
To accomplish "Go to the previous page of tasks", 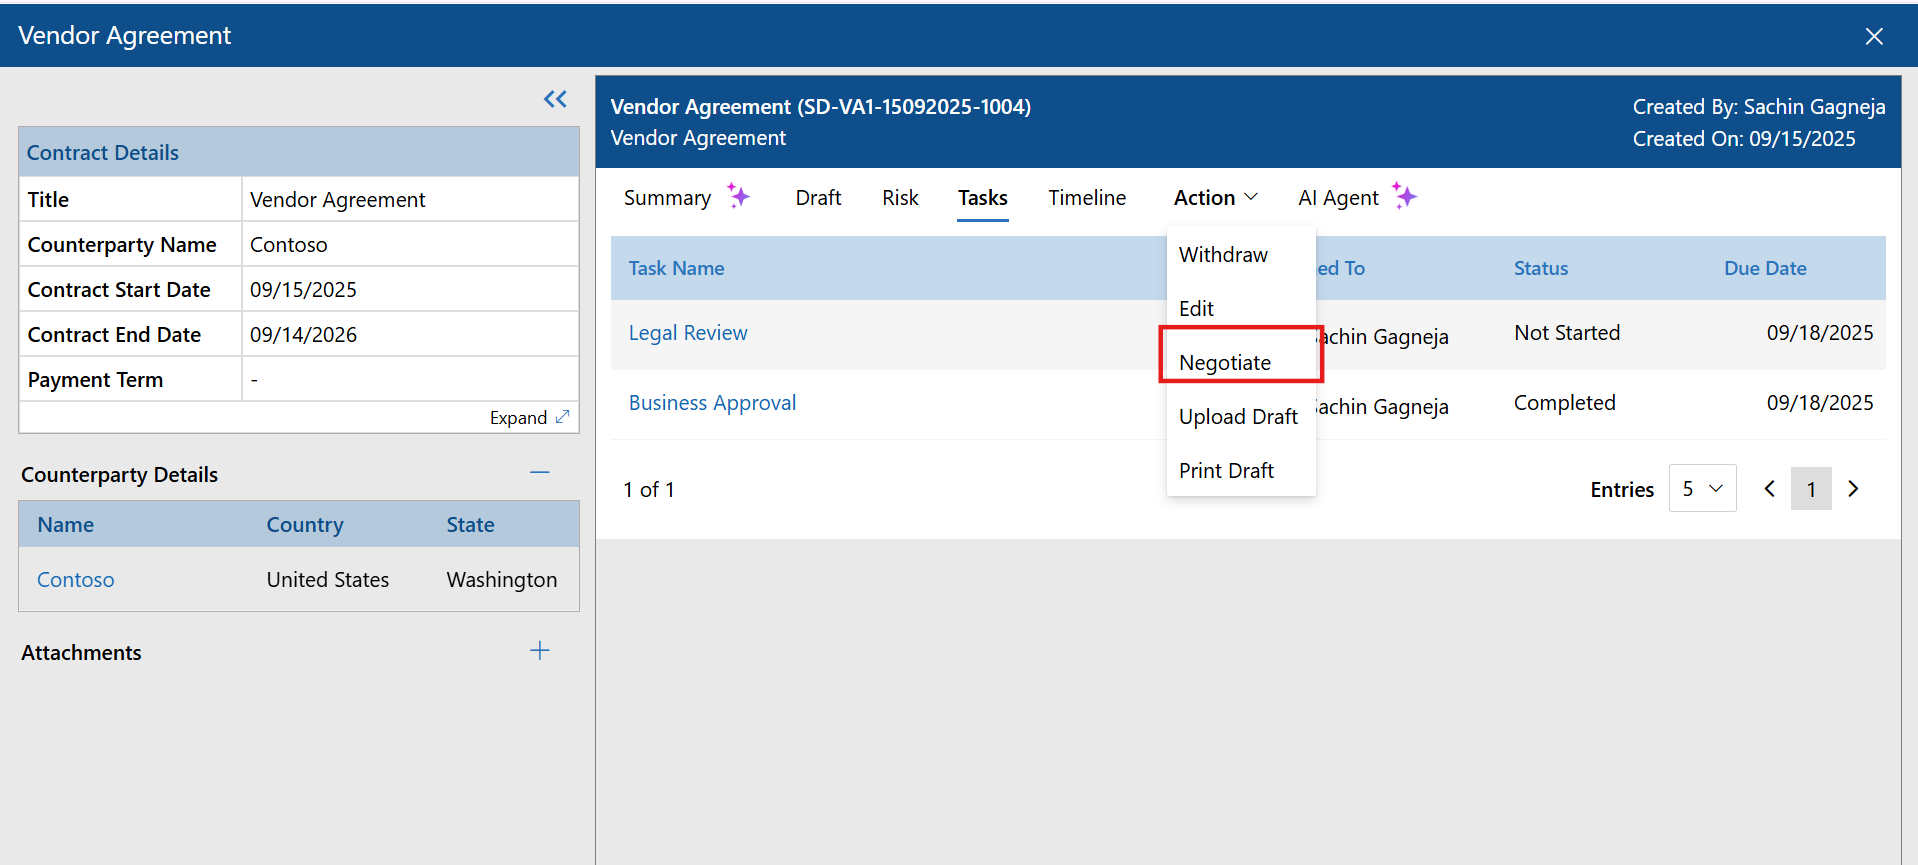I will pyautogui.click(x=1769, y=489).
